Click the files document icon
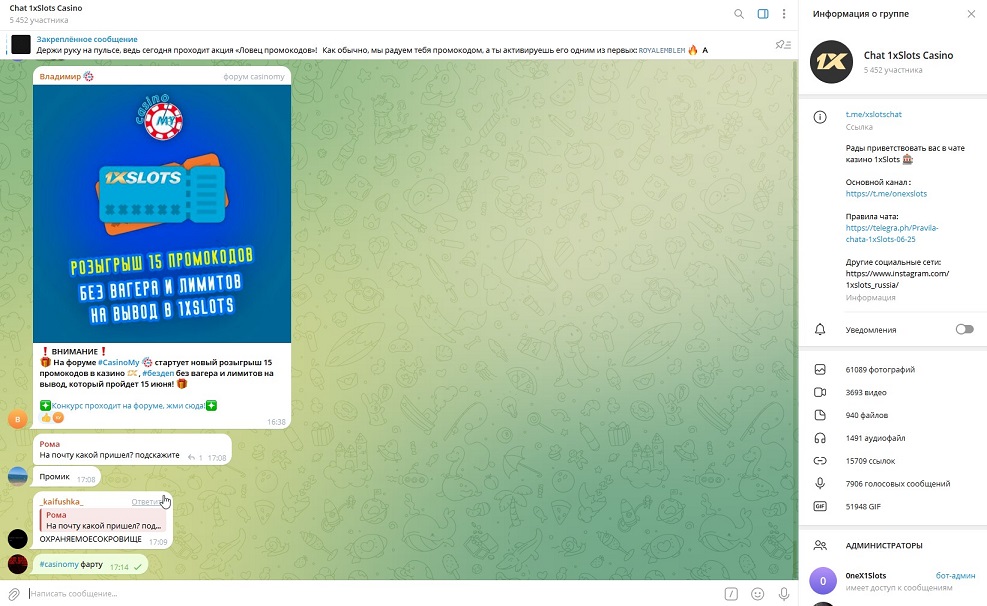Viewport: 987px width, 606px height. tap(820, 415)
